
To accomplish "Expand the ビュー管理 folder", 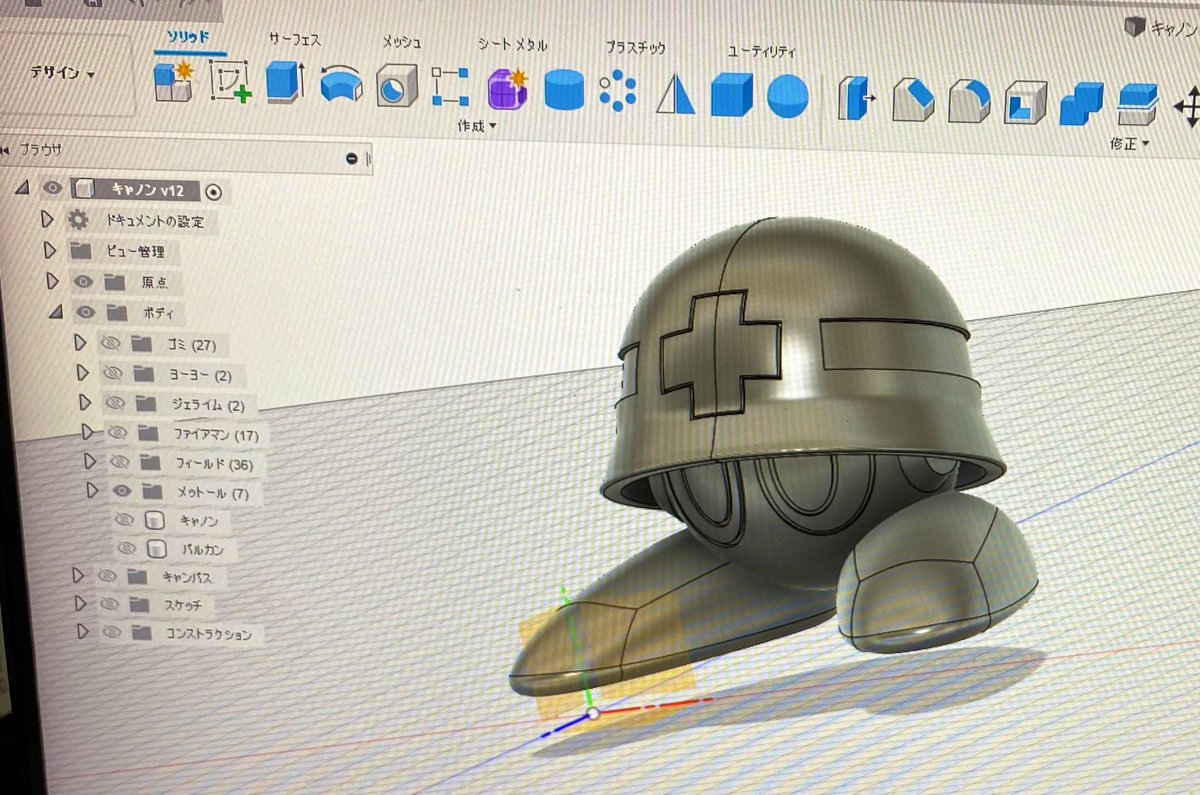I will (50, 250).
